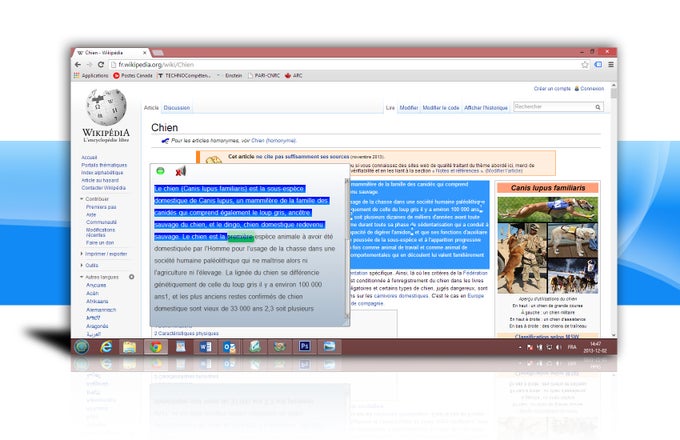
Task: Click the popup's vertical scrollbar
Action: pyautogui.click(x=347, y=247)
